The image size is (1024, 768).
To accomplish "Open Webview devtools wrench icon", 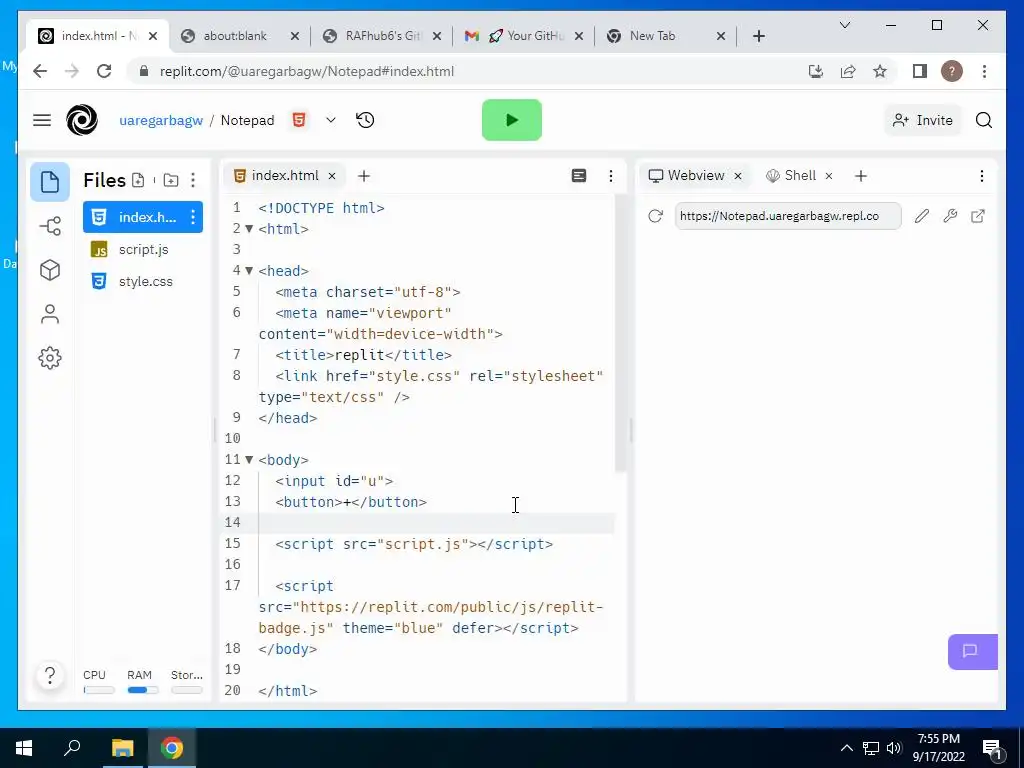I will [x=950, y=216].
